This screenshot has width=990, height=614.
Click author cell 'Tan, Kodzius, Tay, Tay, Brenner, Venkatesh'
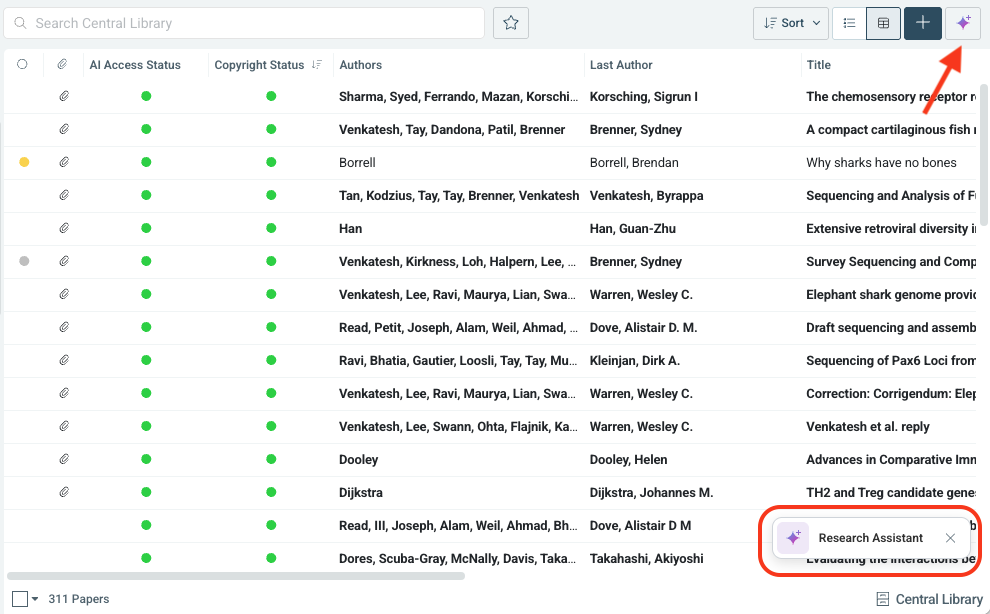coord(459,196)
